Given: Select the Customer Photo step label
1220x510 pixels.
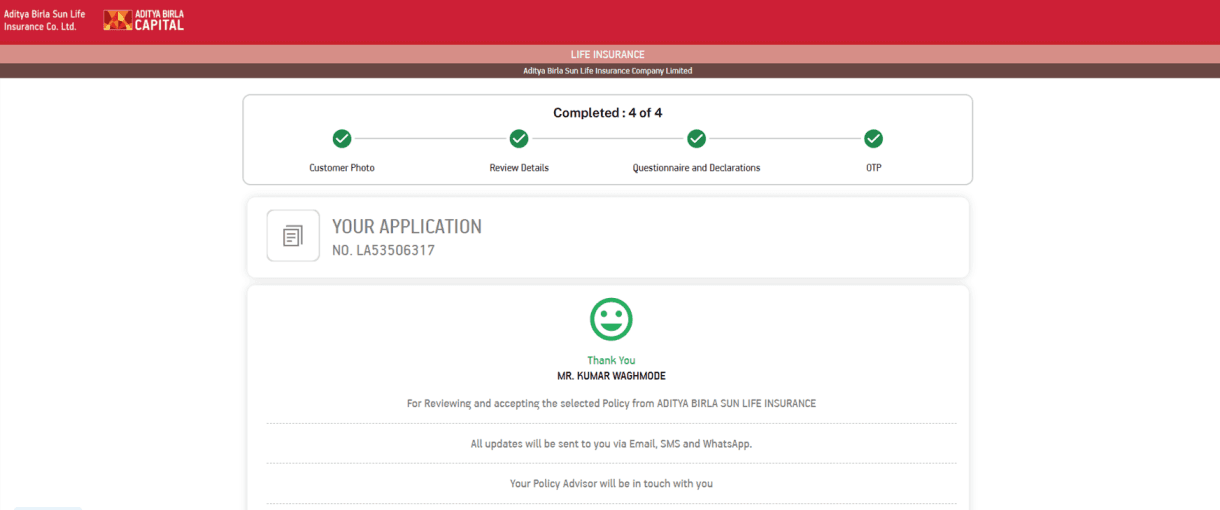Looking at the screenshot, I should point(342,168).
